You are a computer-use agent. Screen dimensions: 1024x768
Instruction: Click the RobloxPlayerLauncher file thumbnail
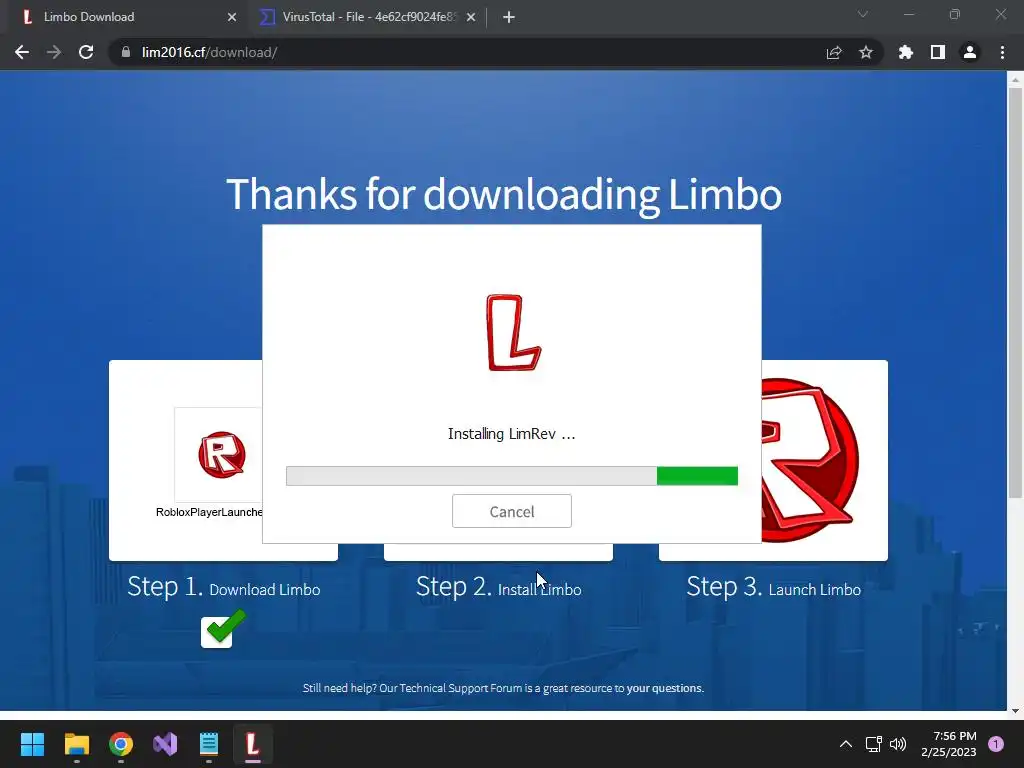[218, 455]
